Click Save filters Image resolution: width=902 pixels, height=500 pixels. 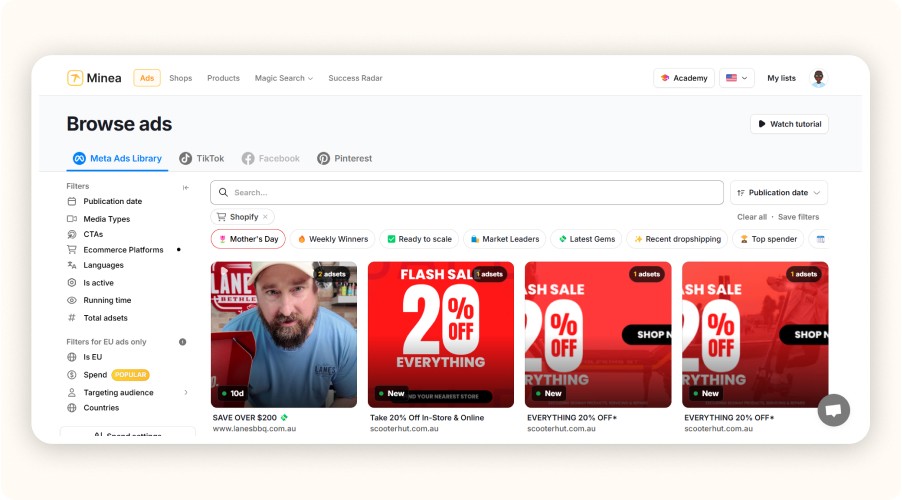click(x=798, y=217)
